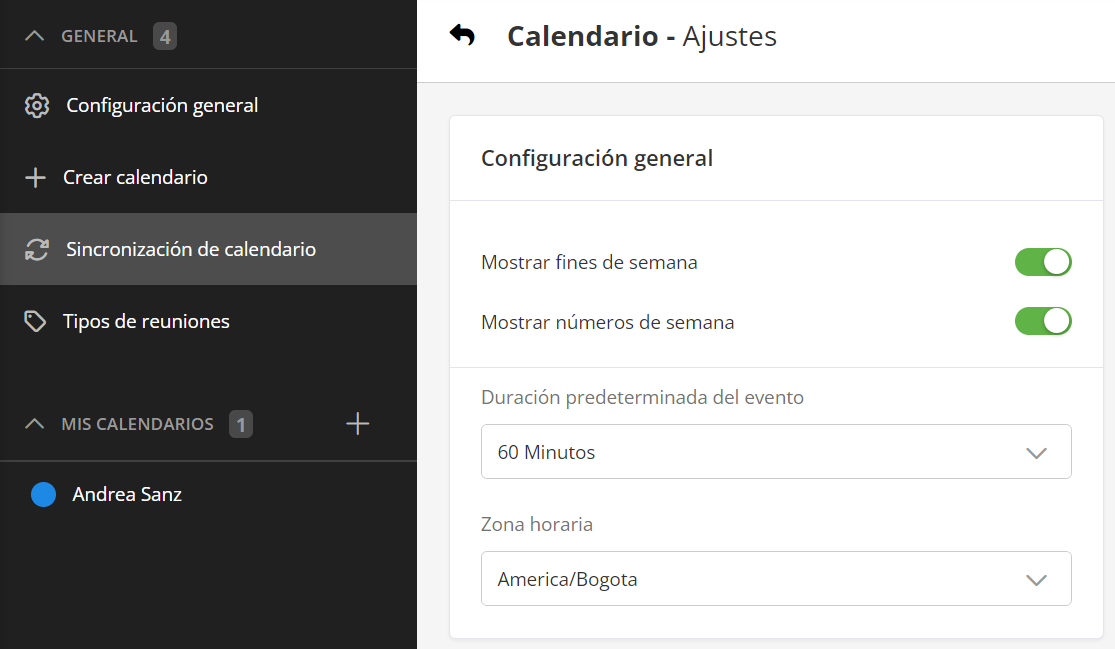1115x649 pixels.
Task: Click the back arrow beside Calendario title
Action: pyautogui.click(x=462, y=36)
